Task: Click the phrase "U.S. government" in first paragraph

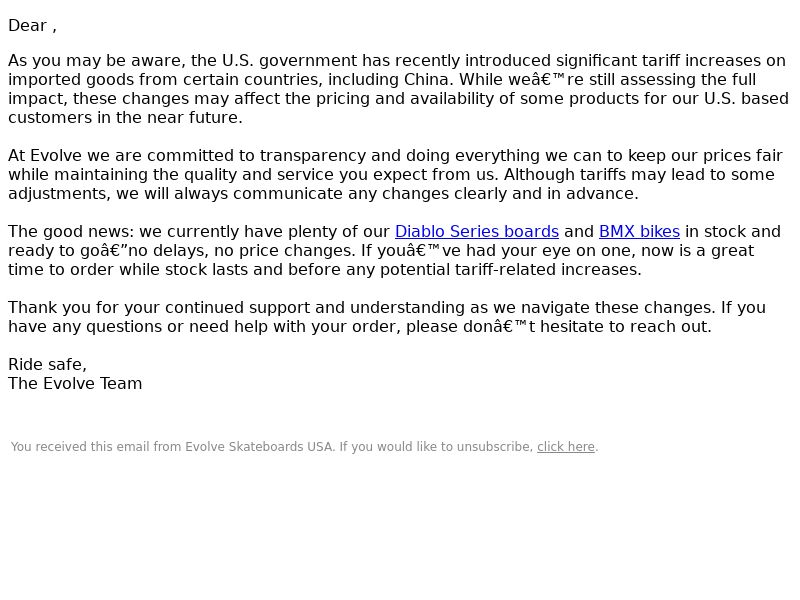Action: [289, 61]
